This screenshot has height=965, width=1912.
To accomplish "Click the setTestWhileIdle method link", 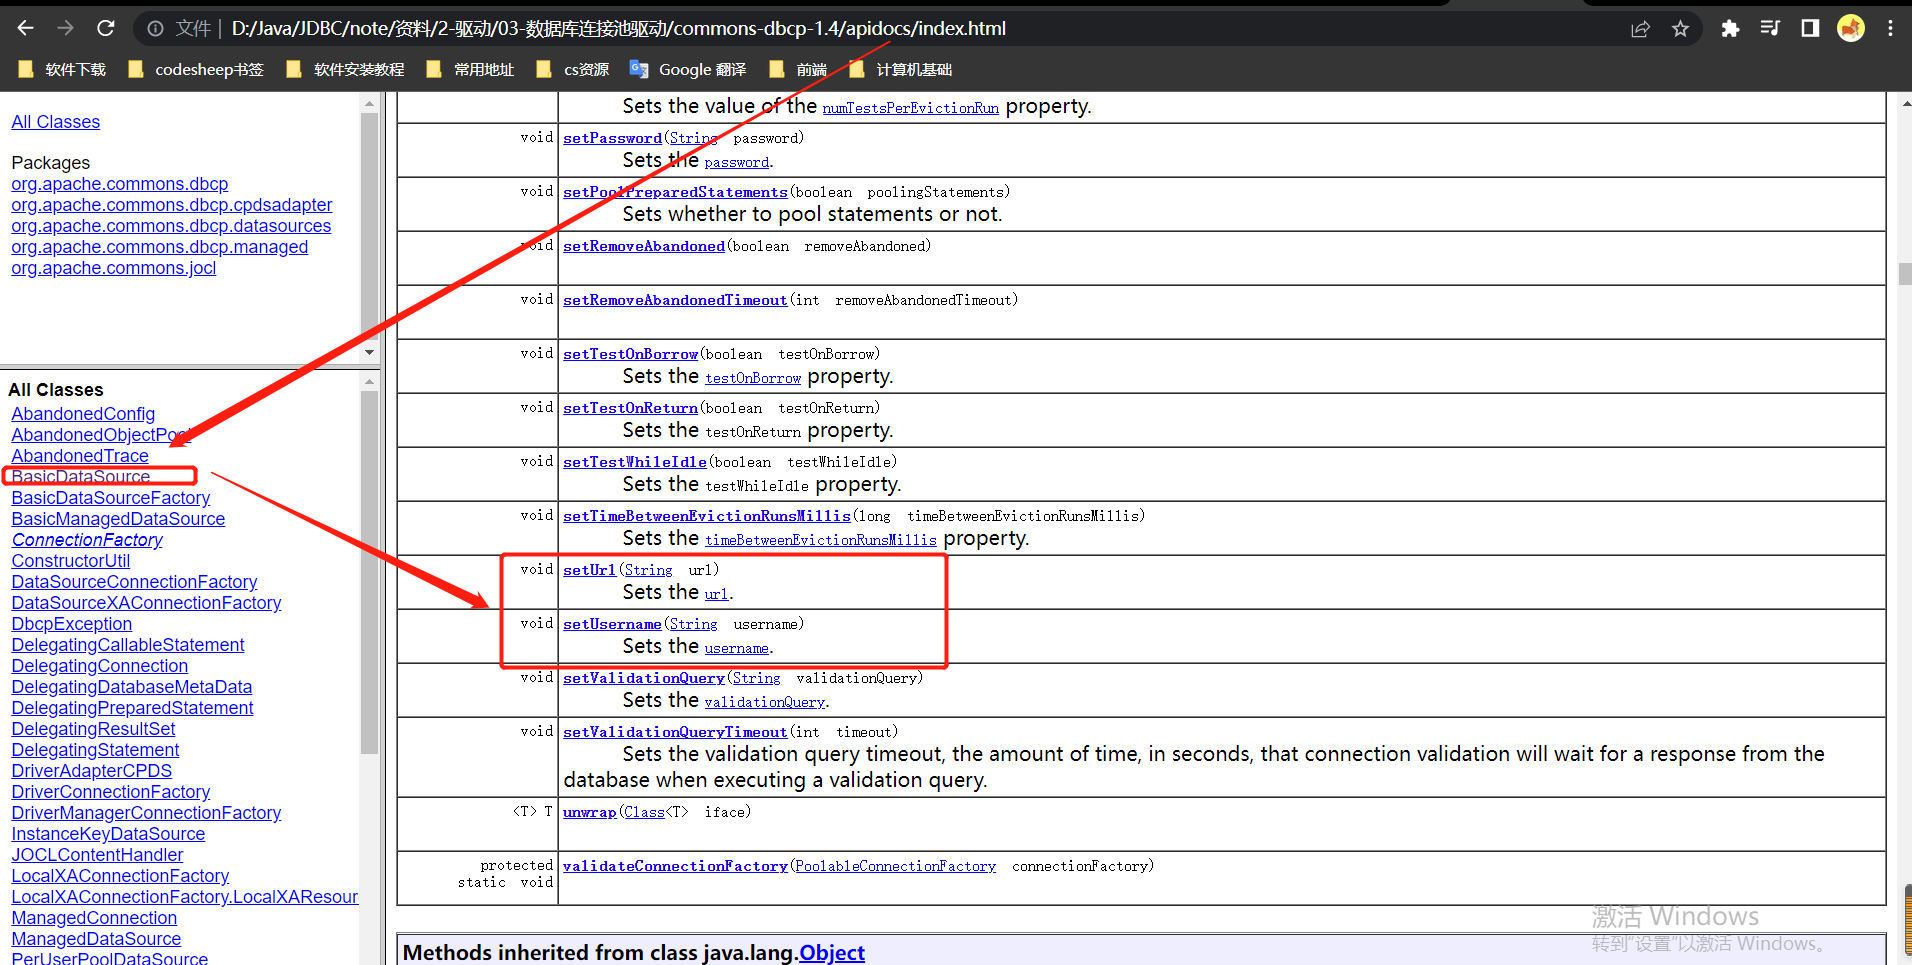I will pos(635,462).
